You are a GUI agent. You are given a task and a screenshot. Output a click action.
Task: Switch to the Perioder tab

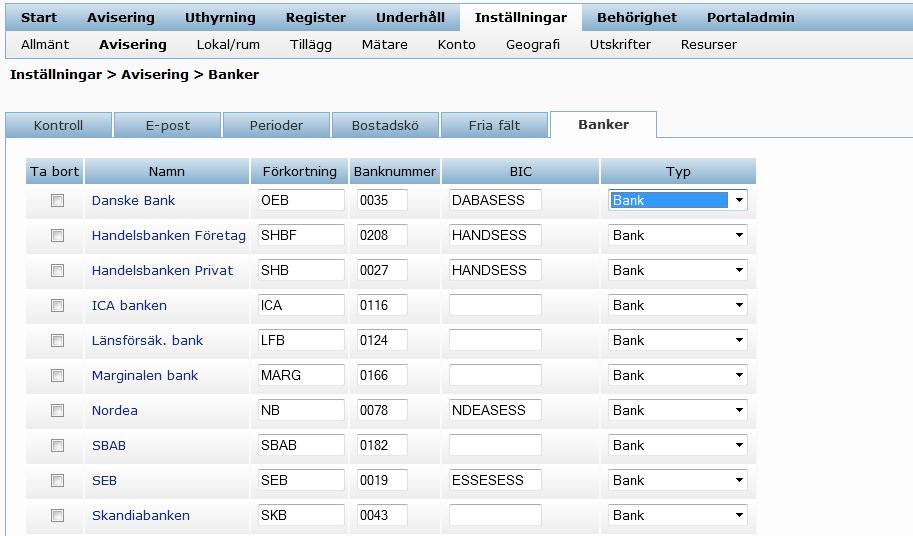point(276,125)
